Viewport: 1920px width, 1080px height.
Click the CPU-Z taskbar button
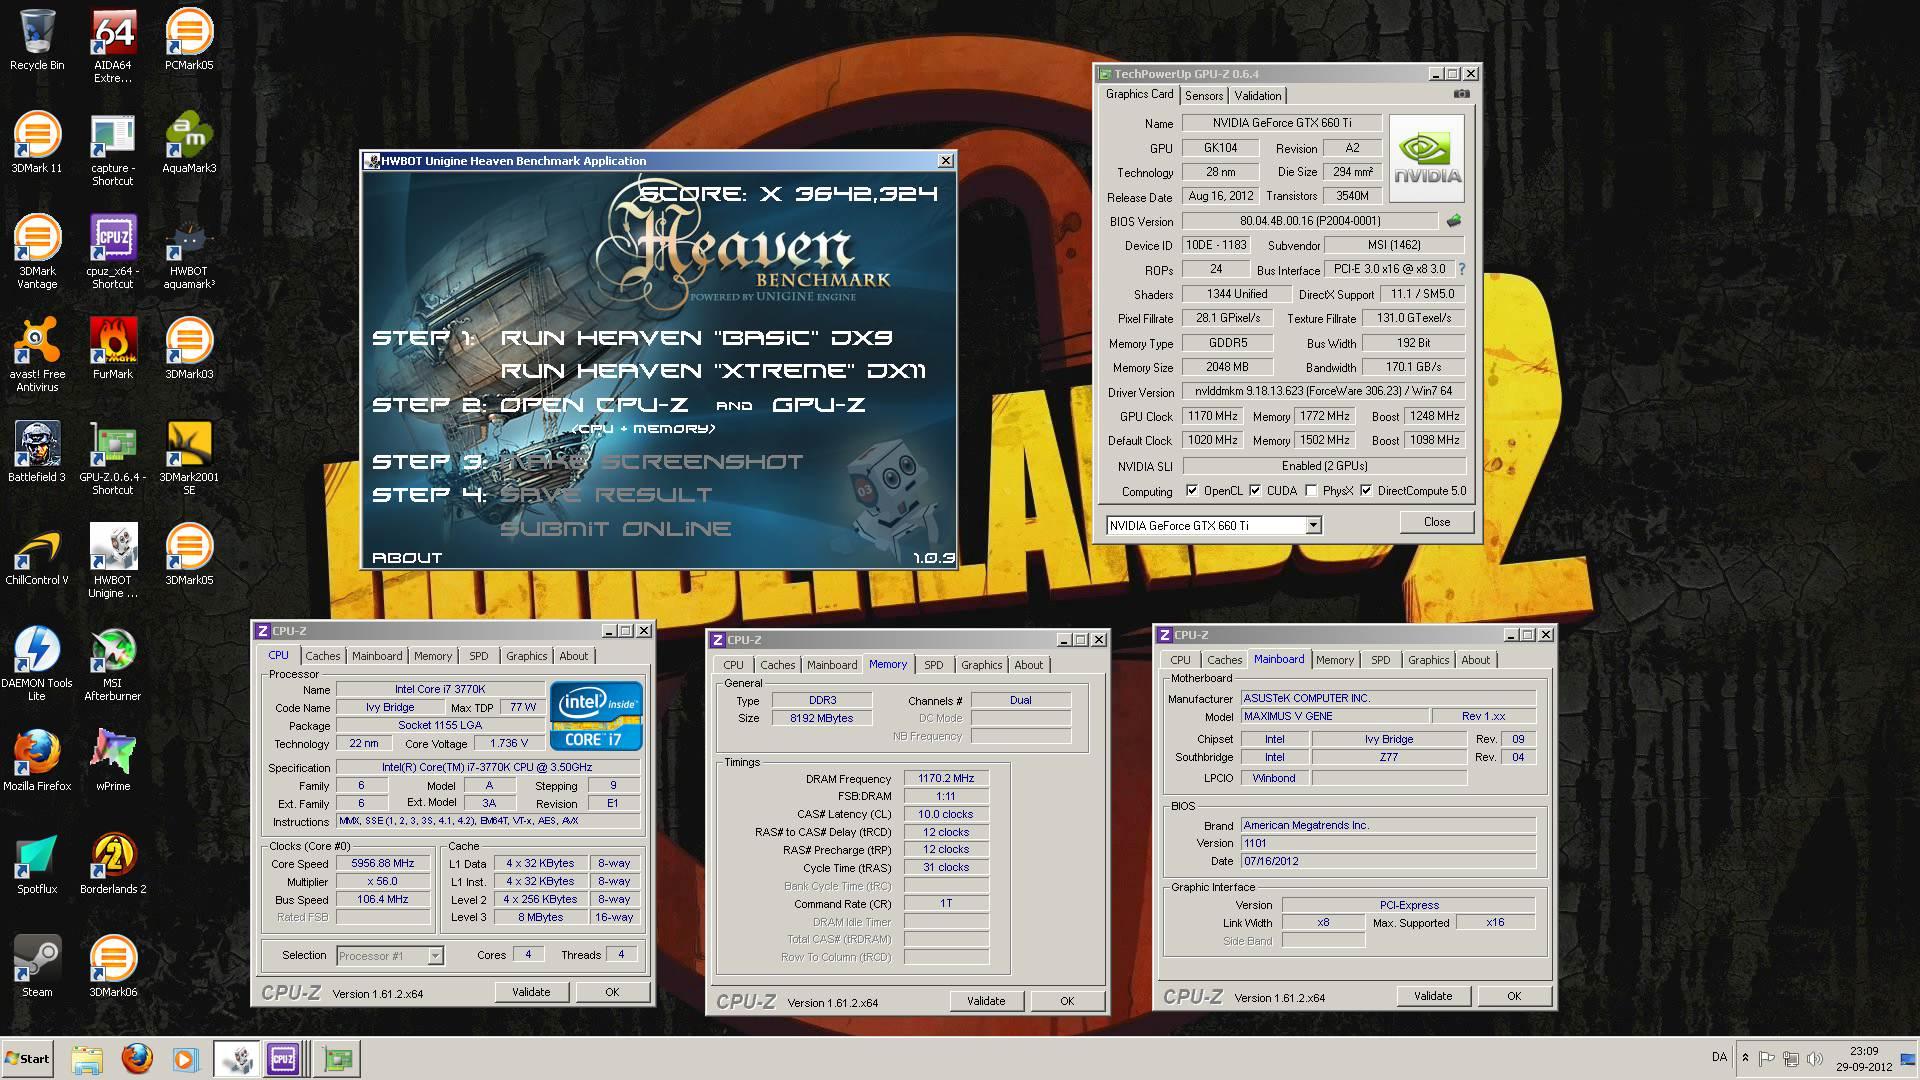(x=283, y=1059)
